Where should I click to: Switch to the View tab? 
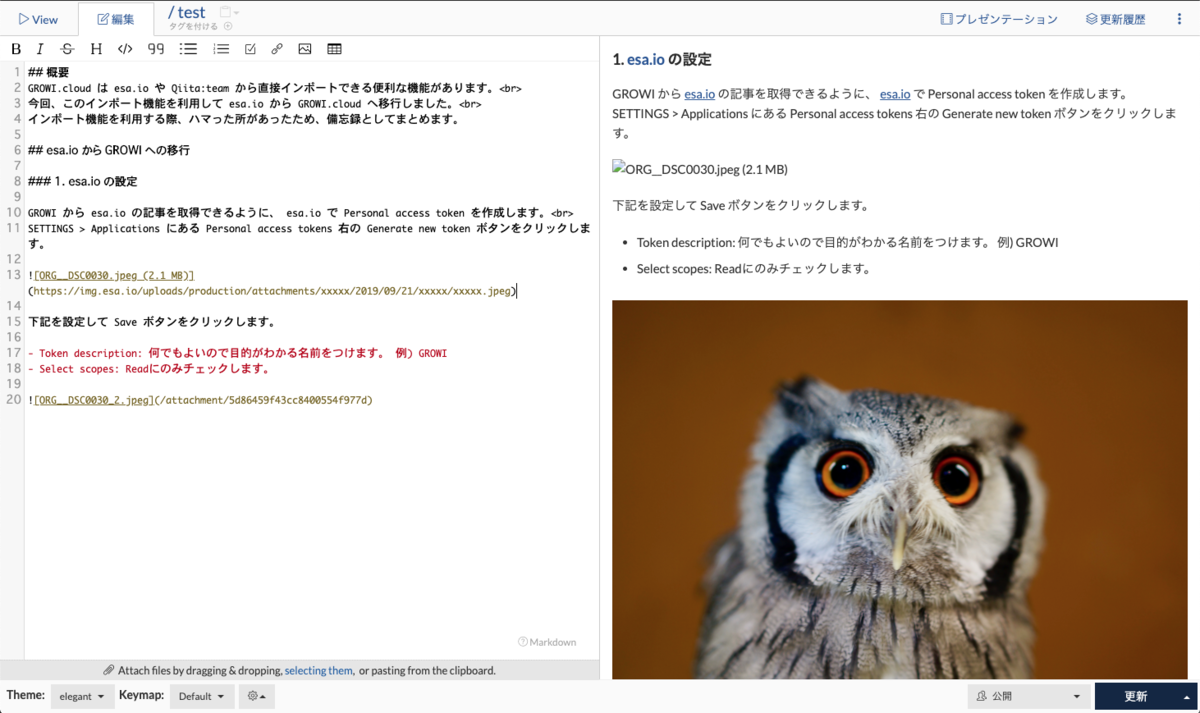(x=37, y=18)
